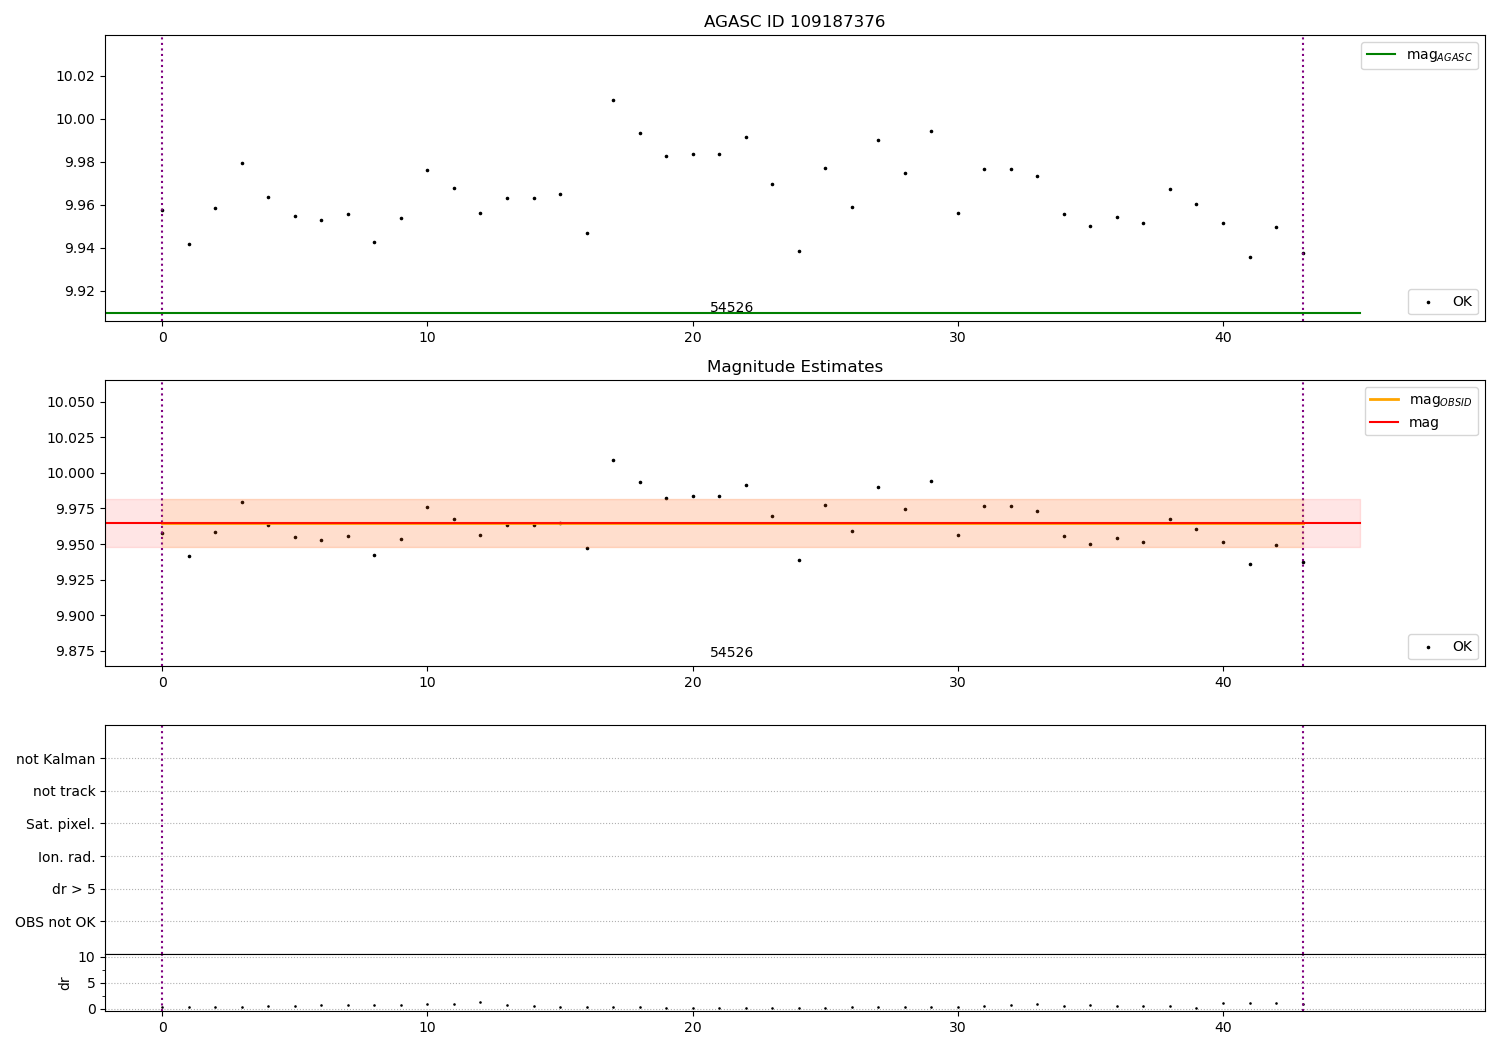1500x1050 pixels.
Task: Click the 'Sat. pixel.' row label
Action: 61,824
